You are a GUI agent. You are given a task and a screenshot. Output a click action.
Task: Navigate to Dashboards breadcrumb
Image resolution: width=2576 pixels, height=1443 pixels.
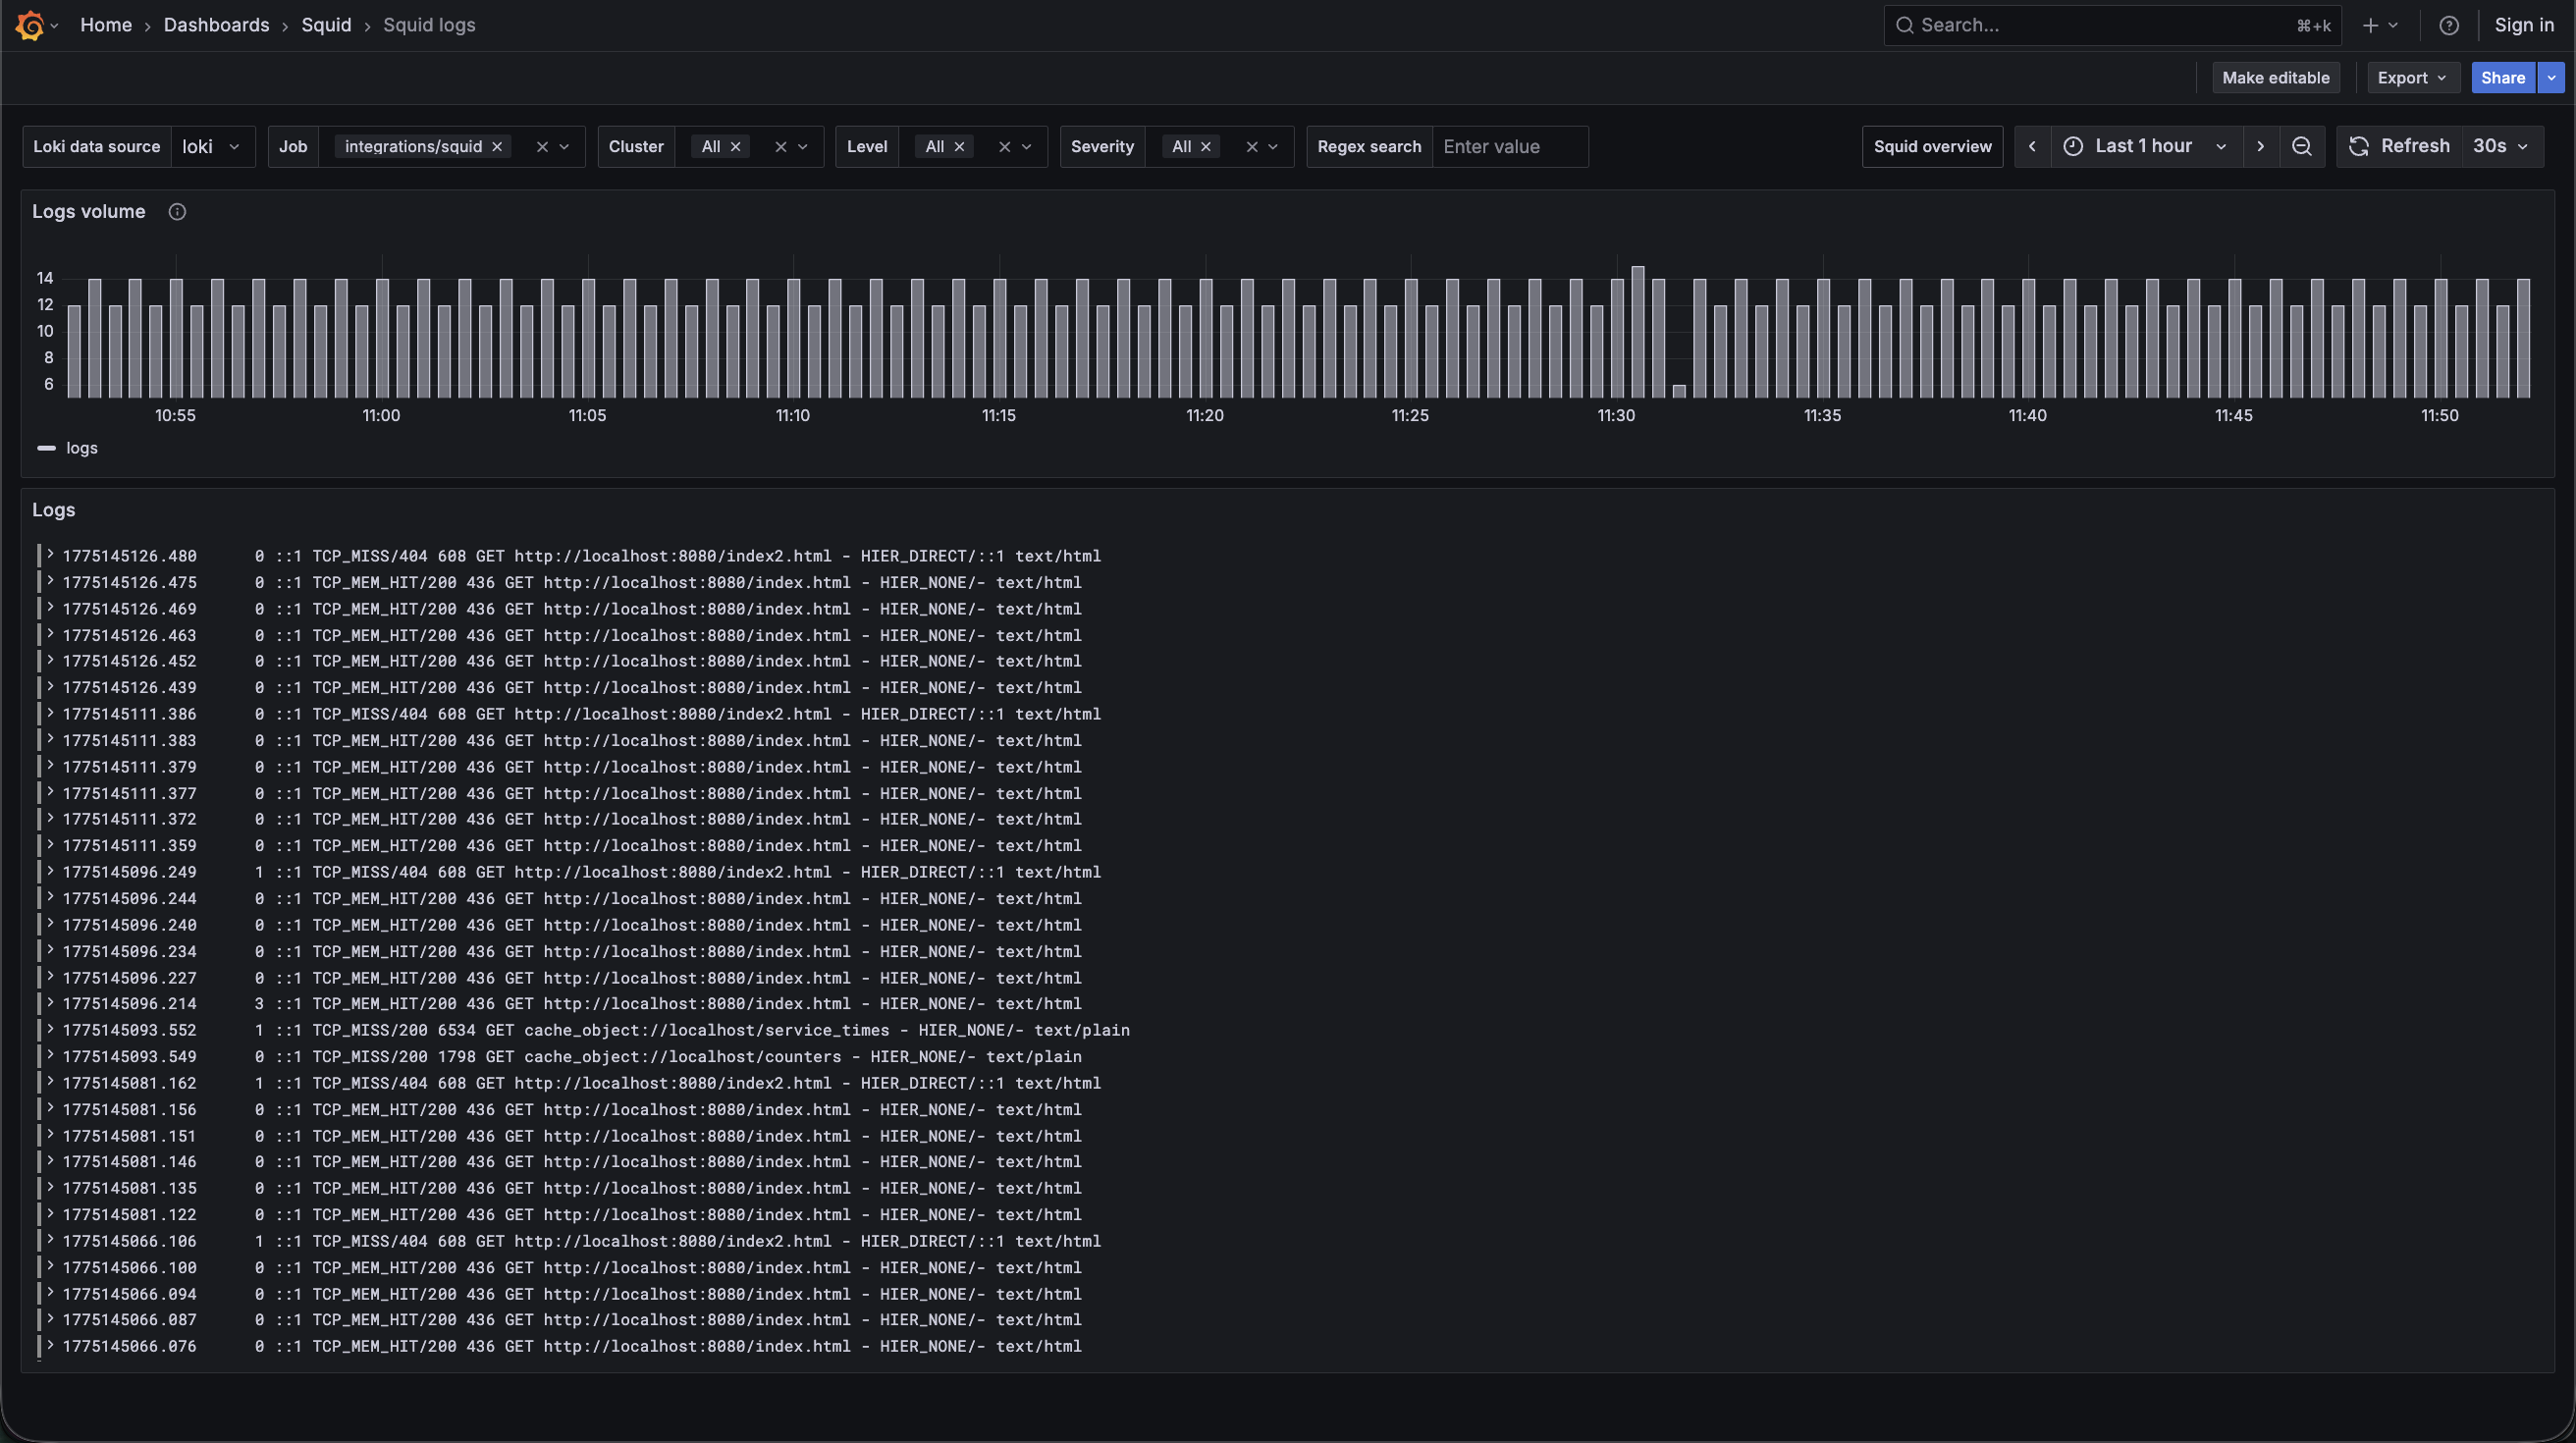click(x=216, y=25)
